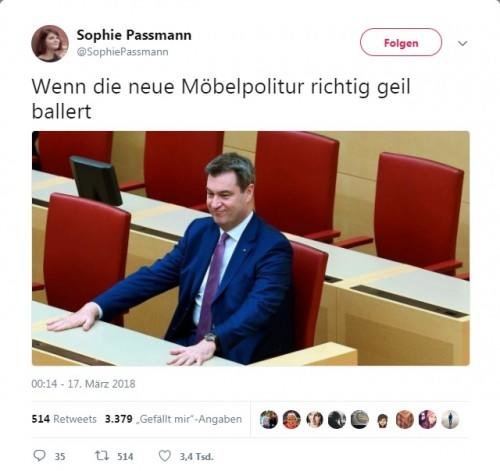
Task: Expand tweet options chevron dropdown
Action: coord(462,43)
